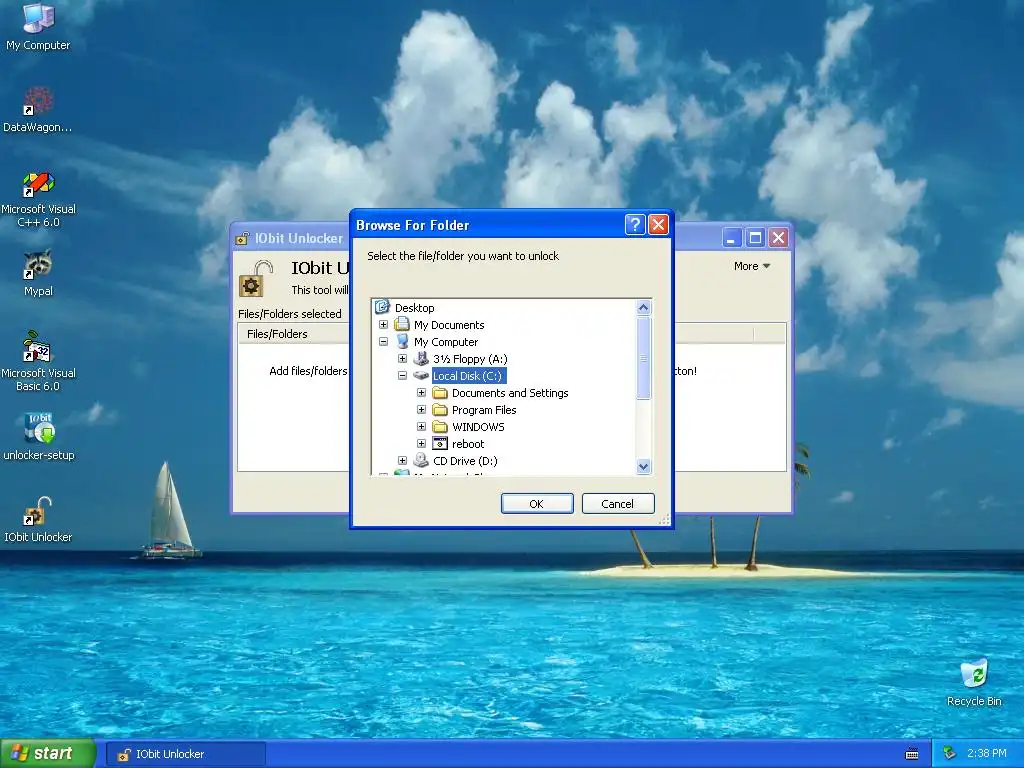
Task: Select the Recycle Bin icon
Action: click(x=974, y=682)
